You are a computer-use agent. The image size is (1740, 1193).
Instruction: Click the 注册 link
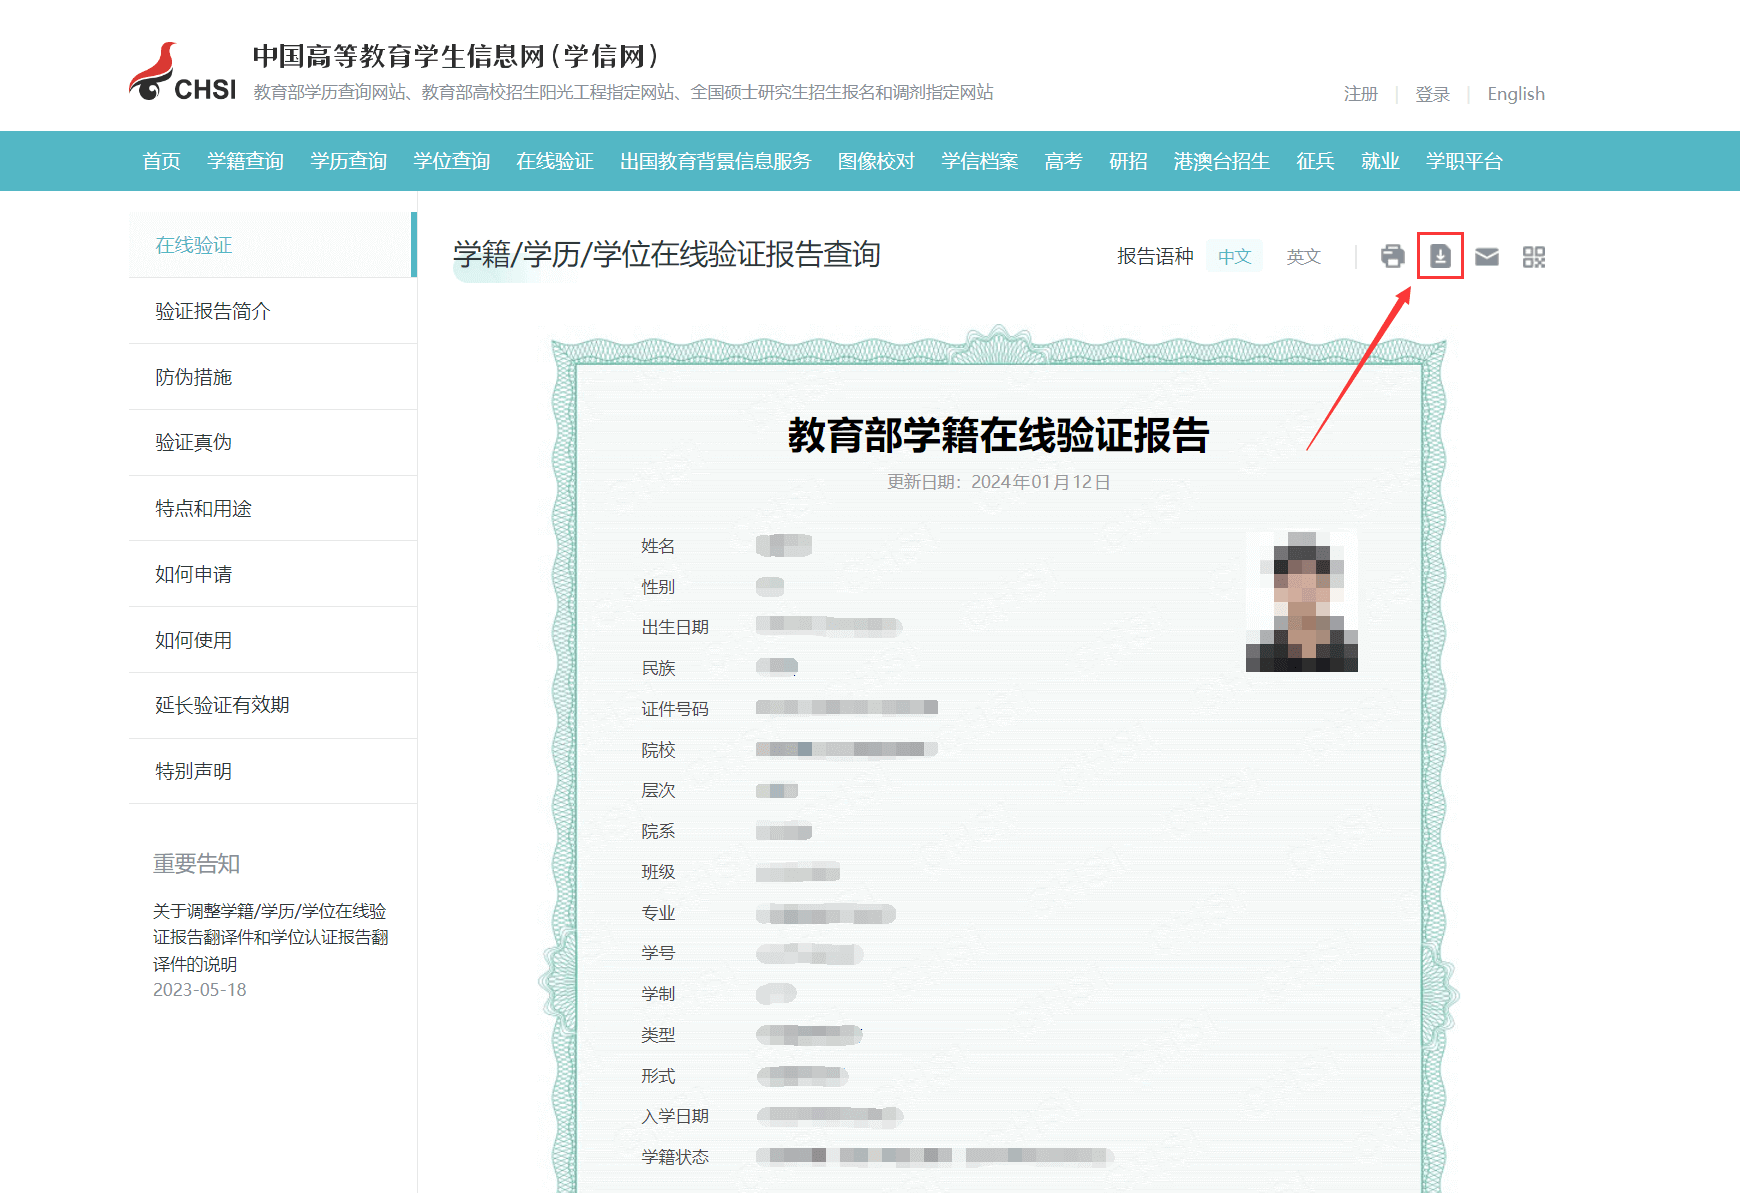tap(1361, 94)
